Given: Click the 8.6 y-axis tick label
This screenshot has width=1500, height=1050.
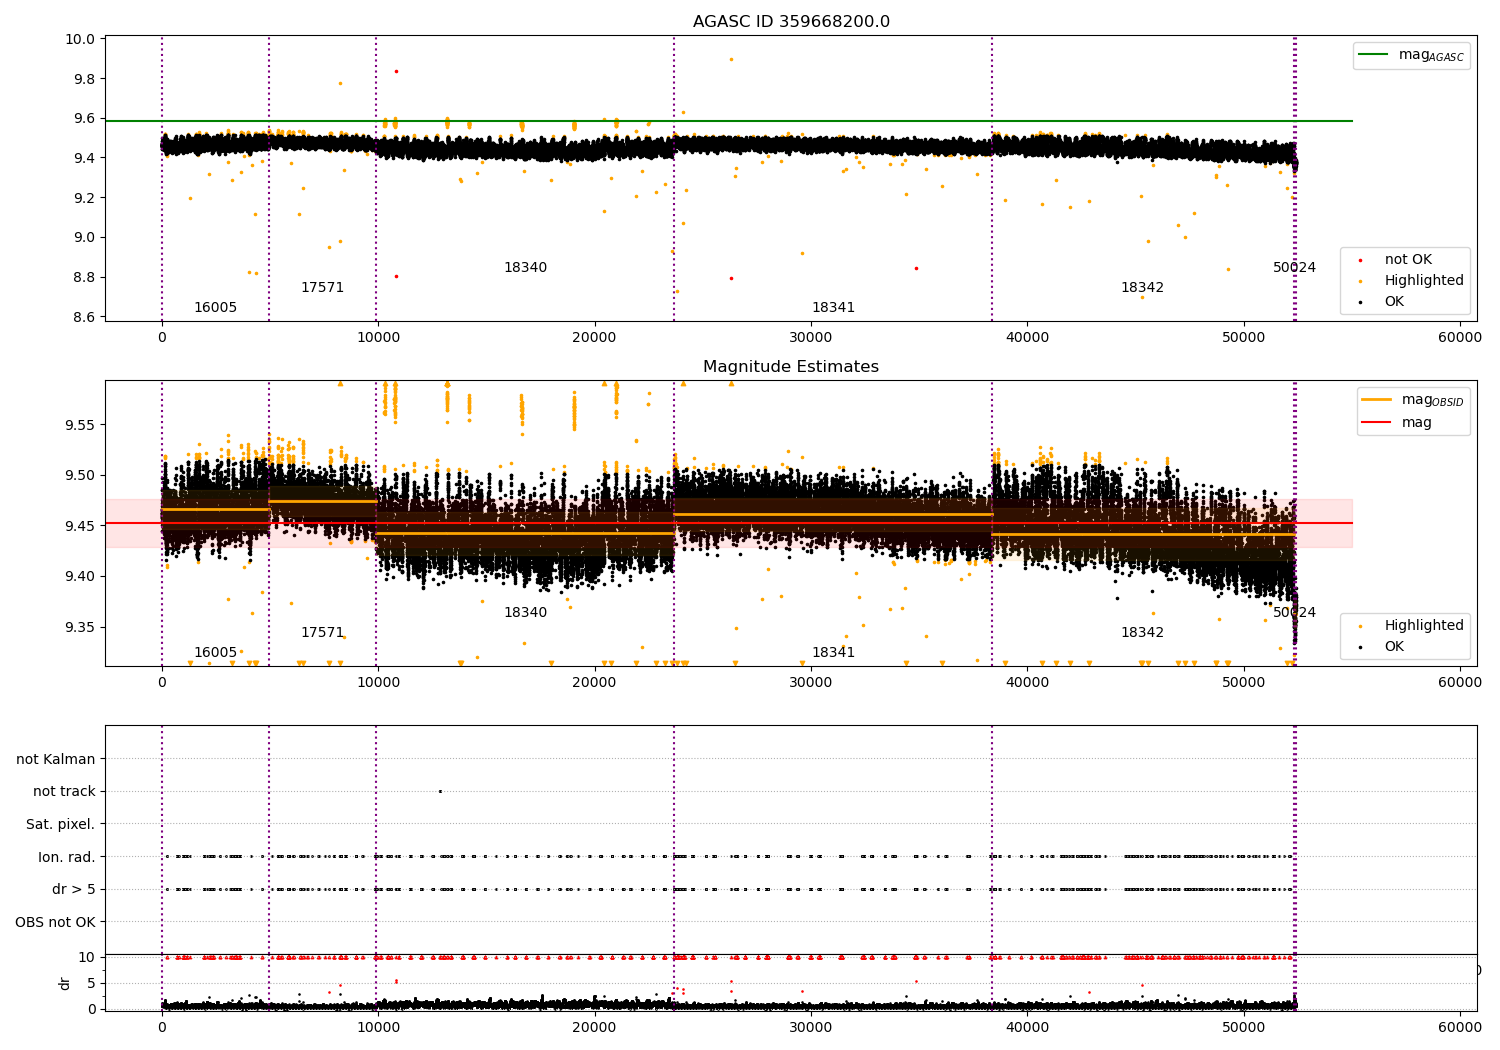Looking at the screenshot, I should click(85, 317).
